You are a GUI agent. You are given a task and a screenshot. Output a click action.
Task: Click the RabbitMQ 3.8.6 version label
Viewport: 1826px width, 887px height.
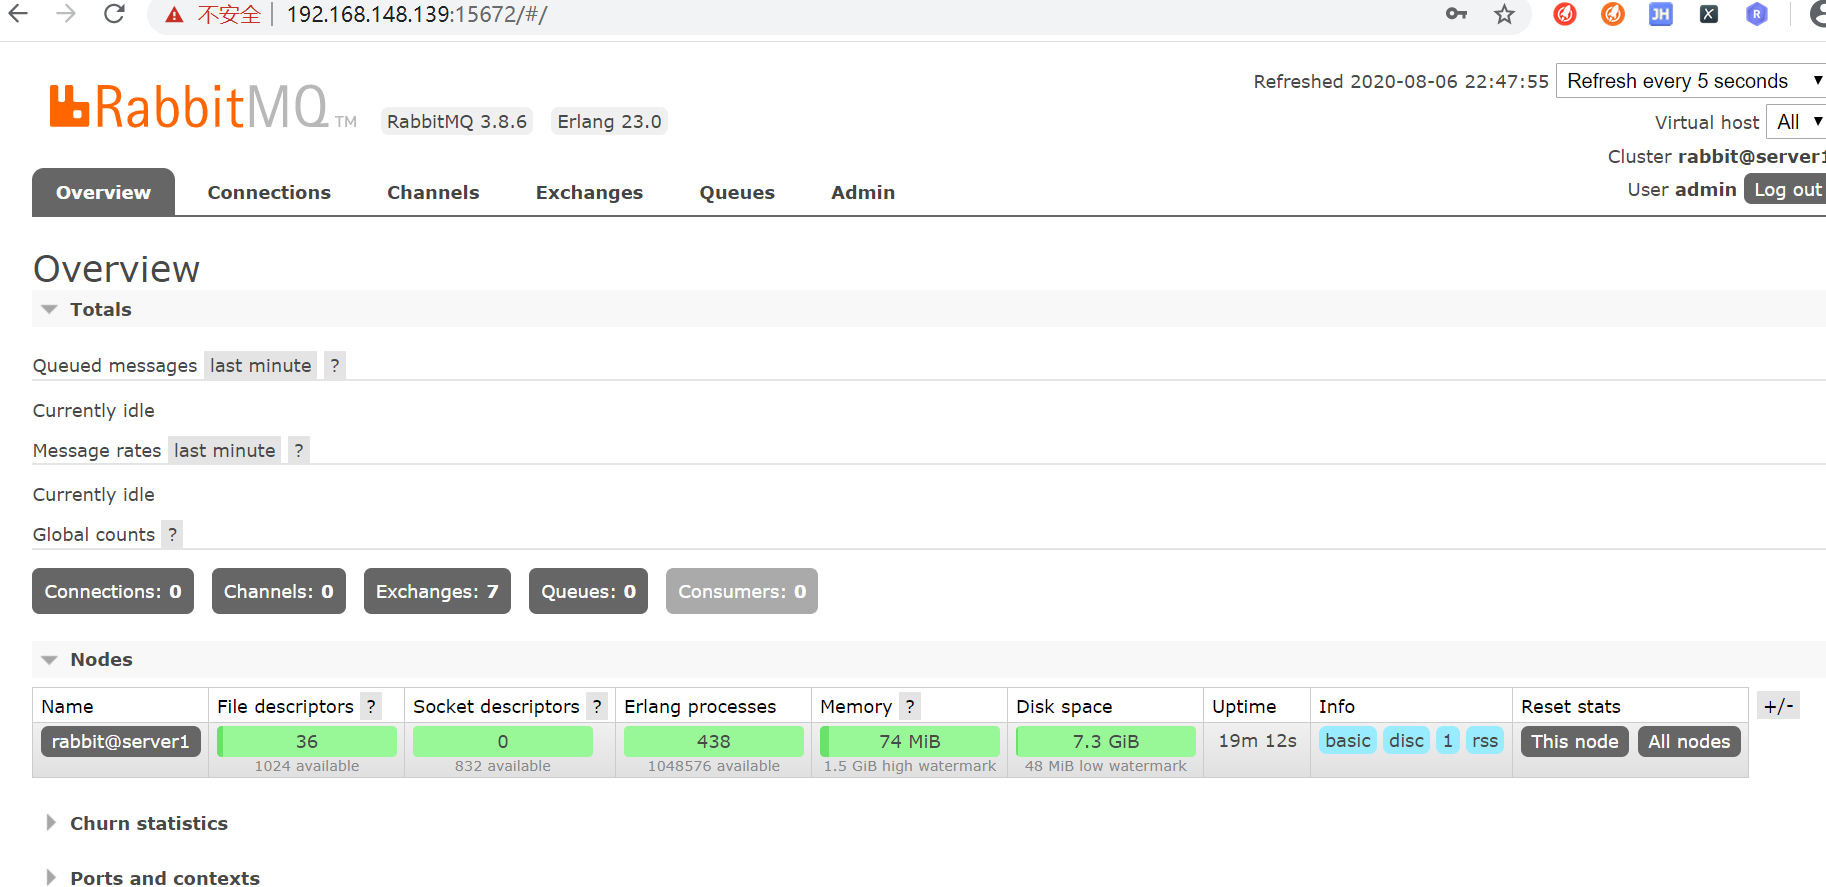point(457,121)
